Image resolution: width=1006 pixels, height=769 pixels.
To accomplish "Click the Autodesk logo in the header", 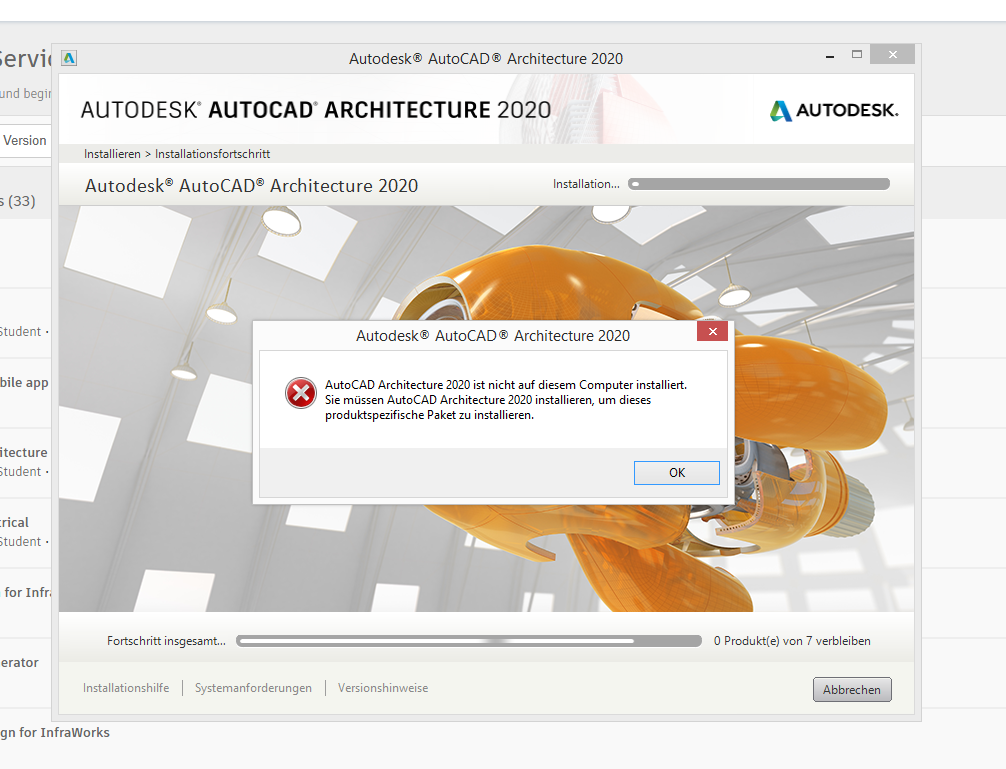I will (834, 110).
